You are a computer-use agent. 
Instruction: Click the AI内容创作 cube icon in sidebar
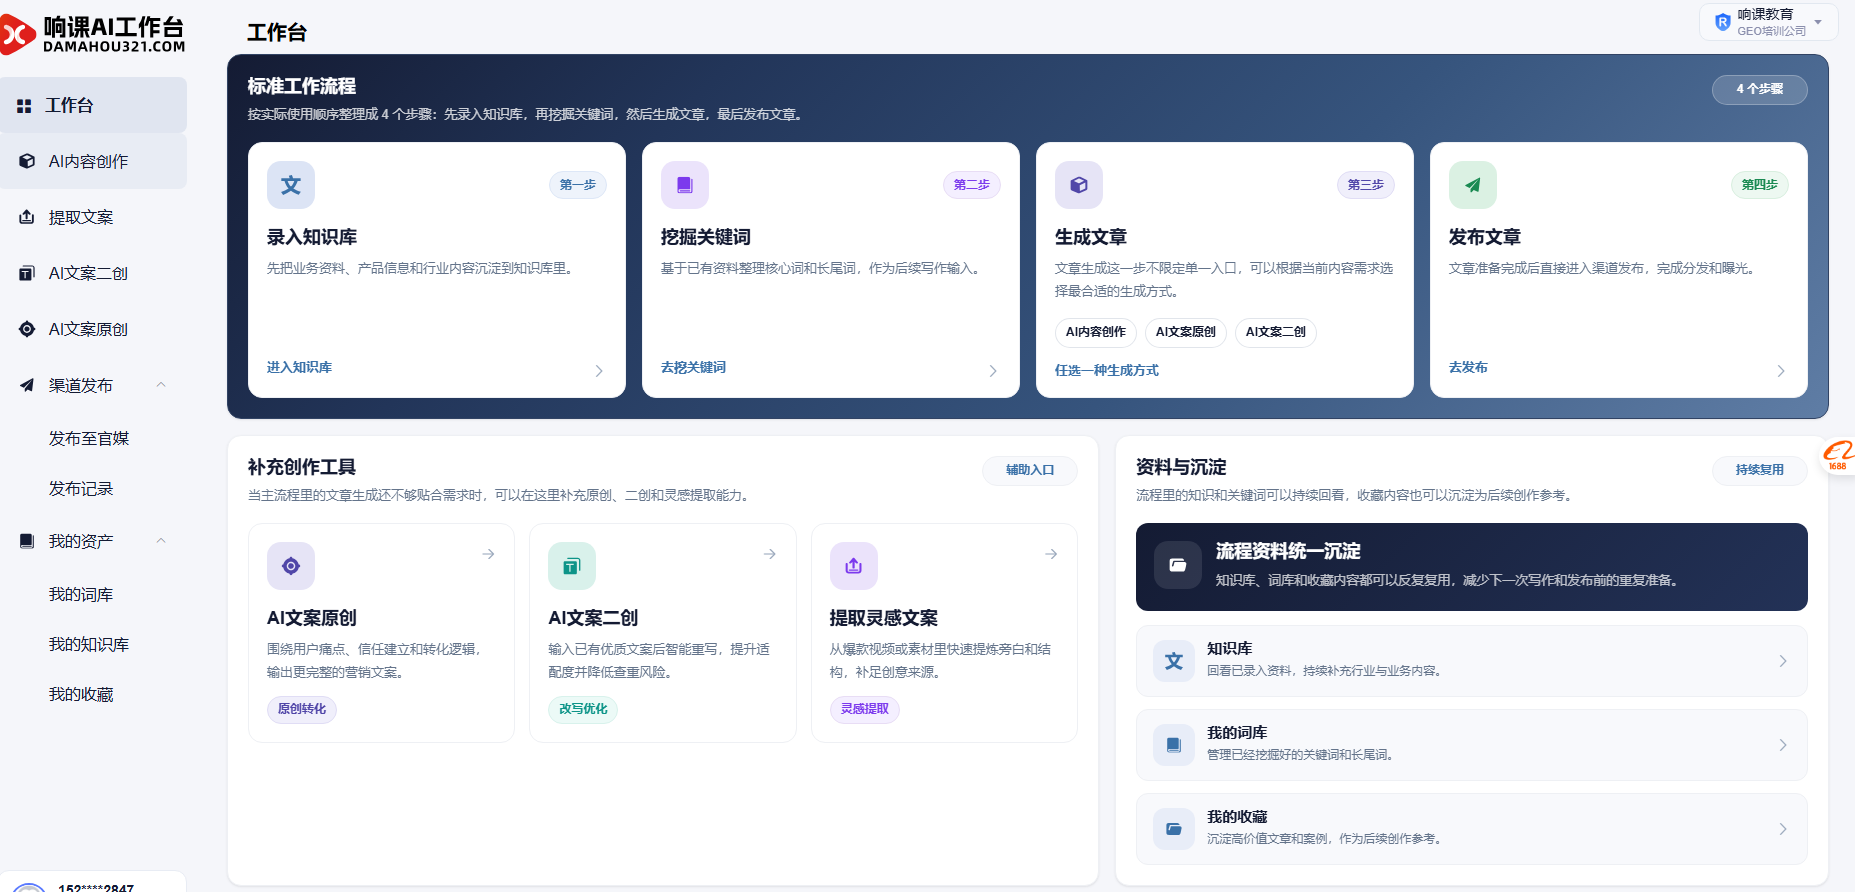point(27,161)
